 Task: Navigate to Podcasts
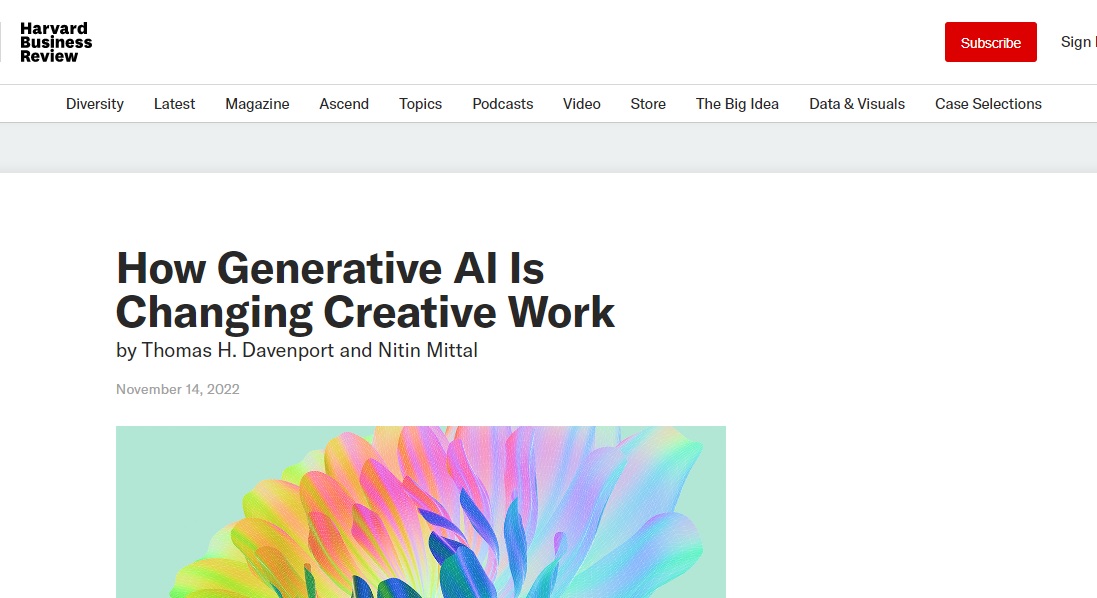point(503,104)
